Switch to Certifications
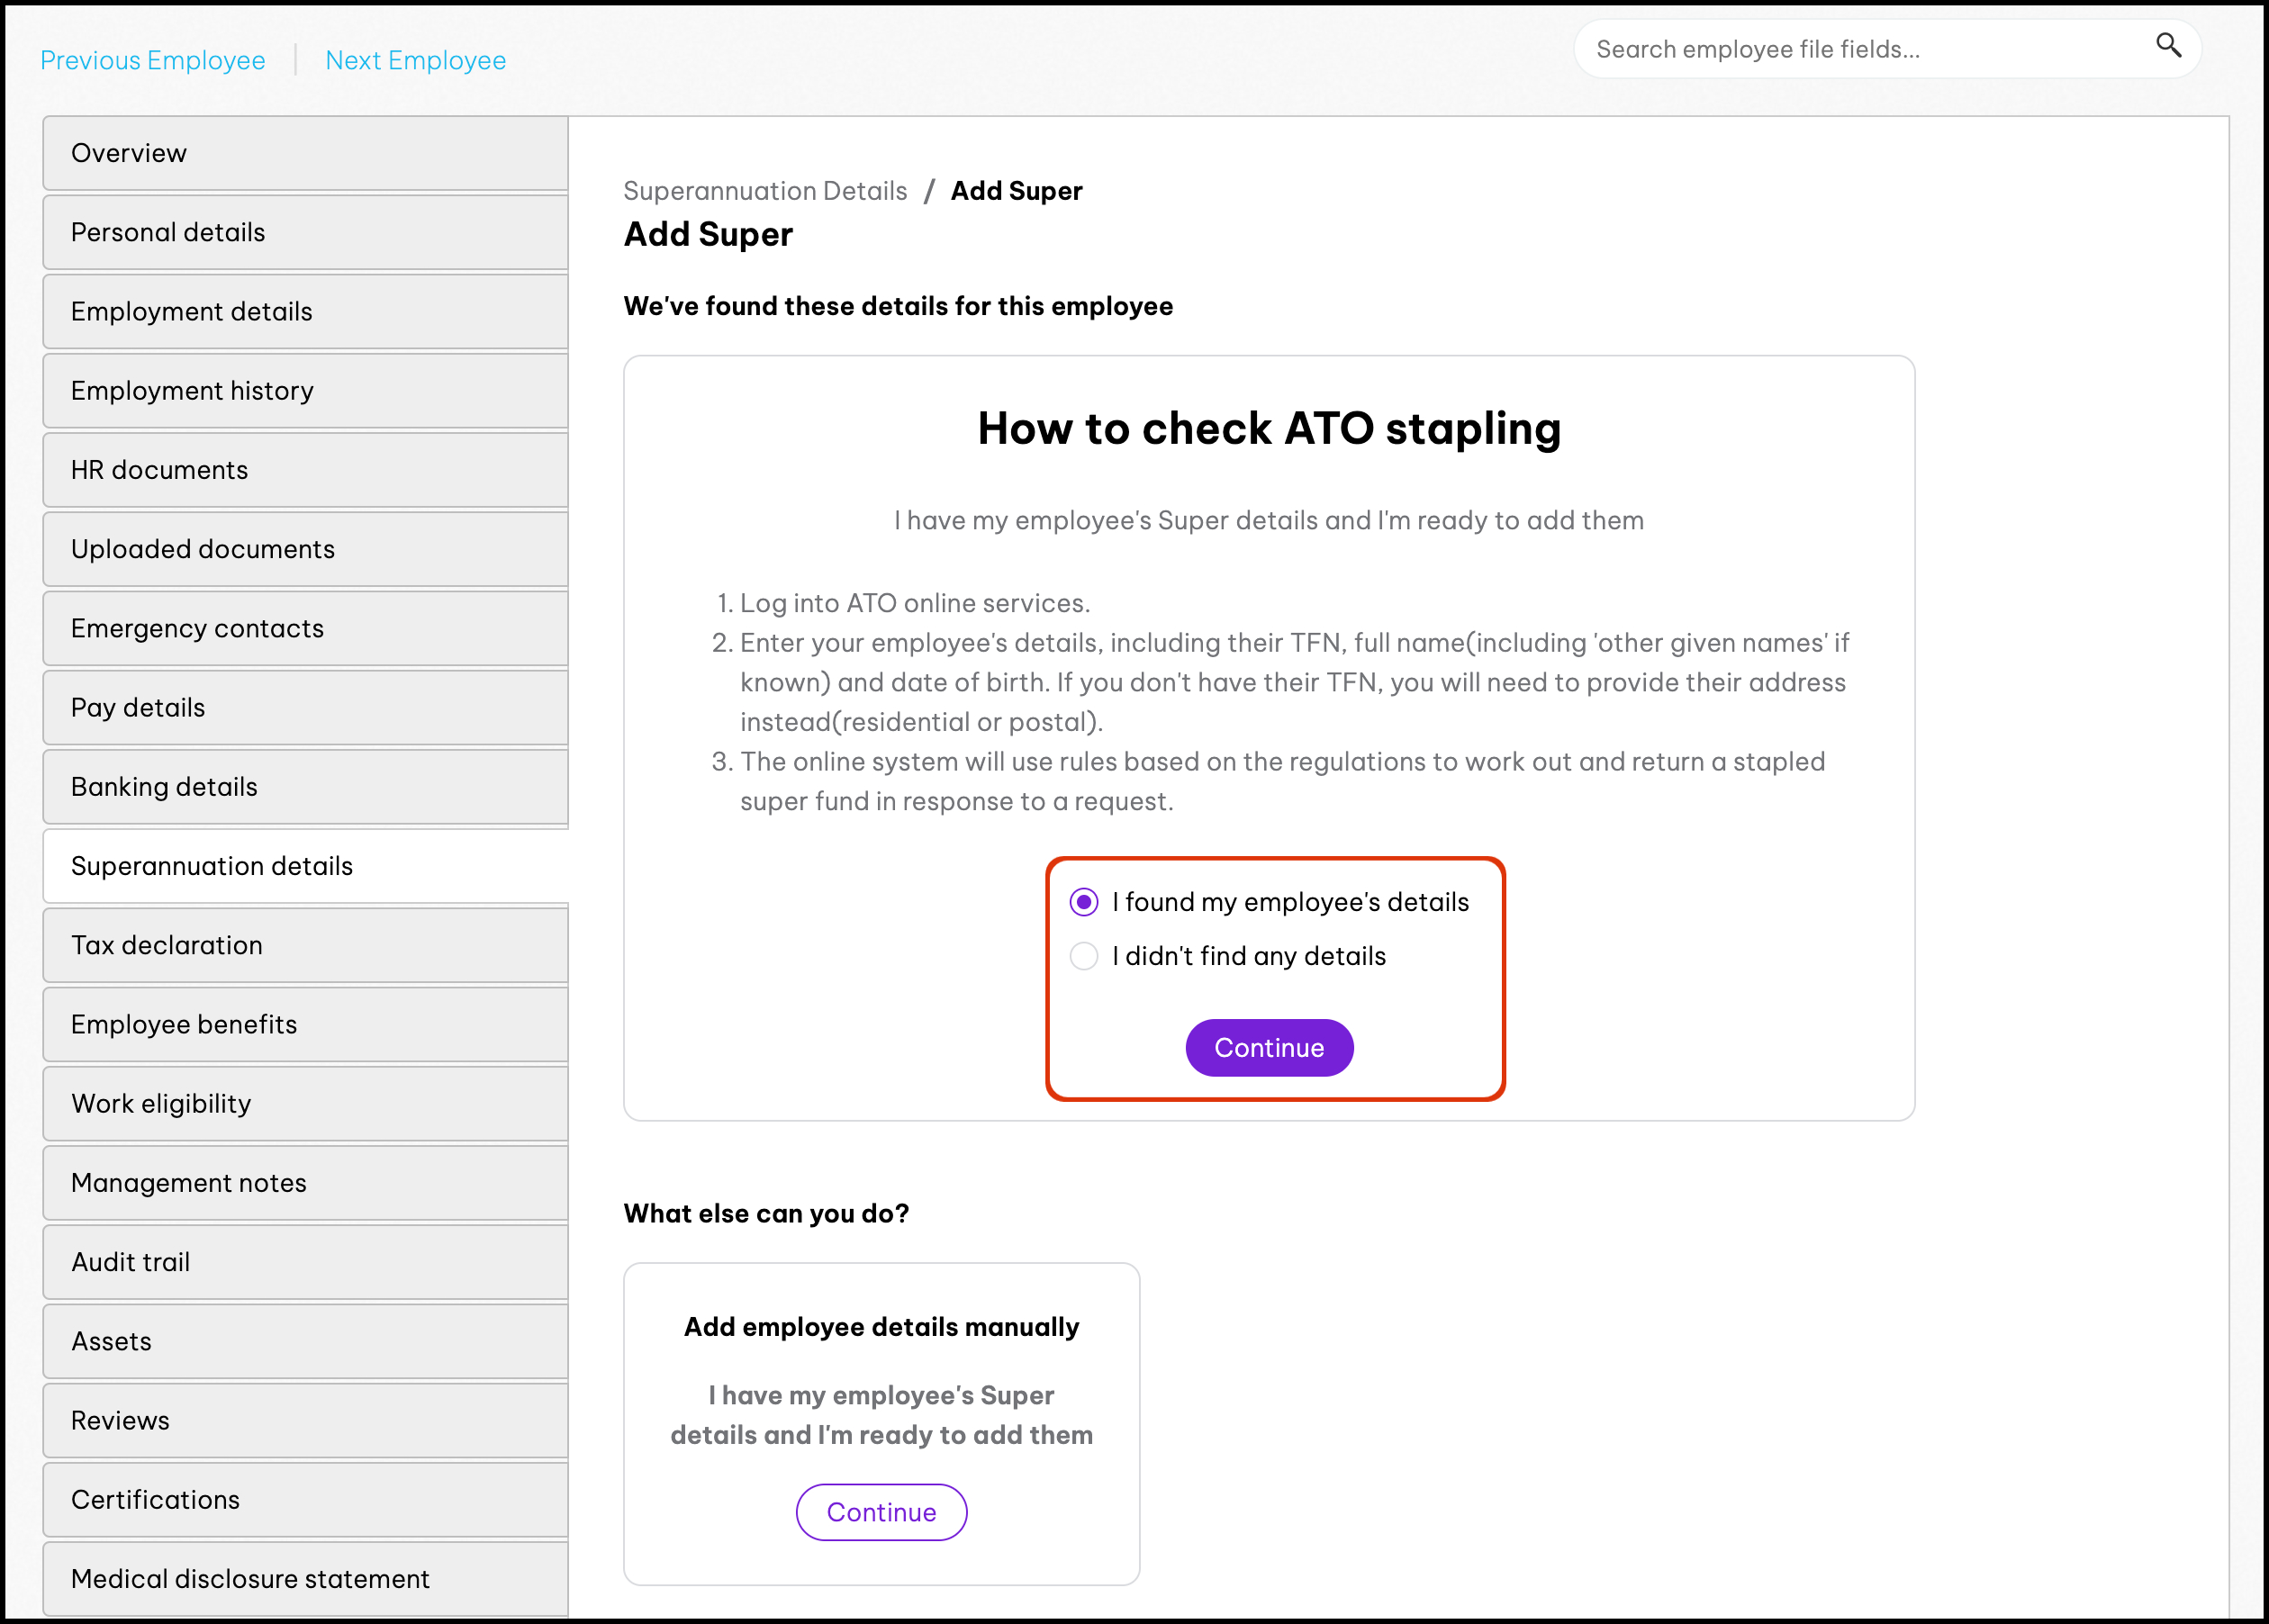 [306, 1499]
